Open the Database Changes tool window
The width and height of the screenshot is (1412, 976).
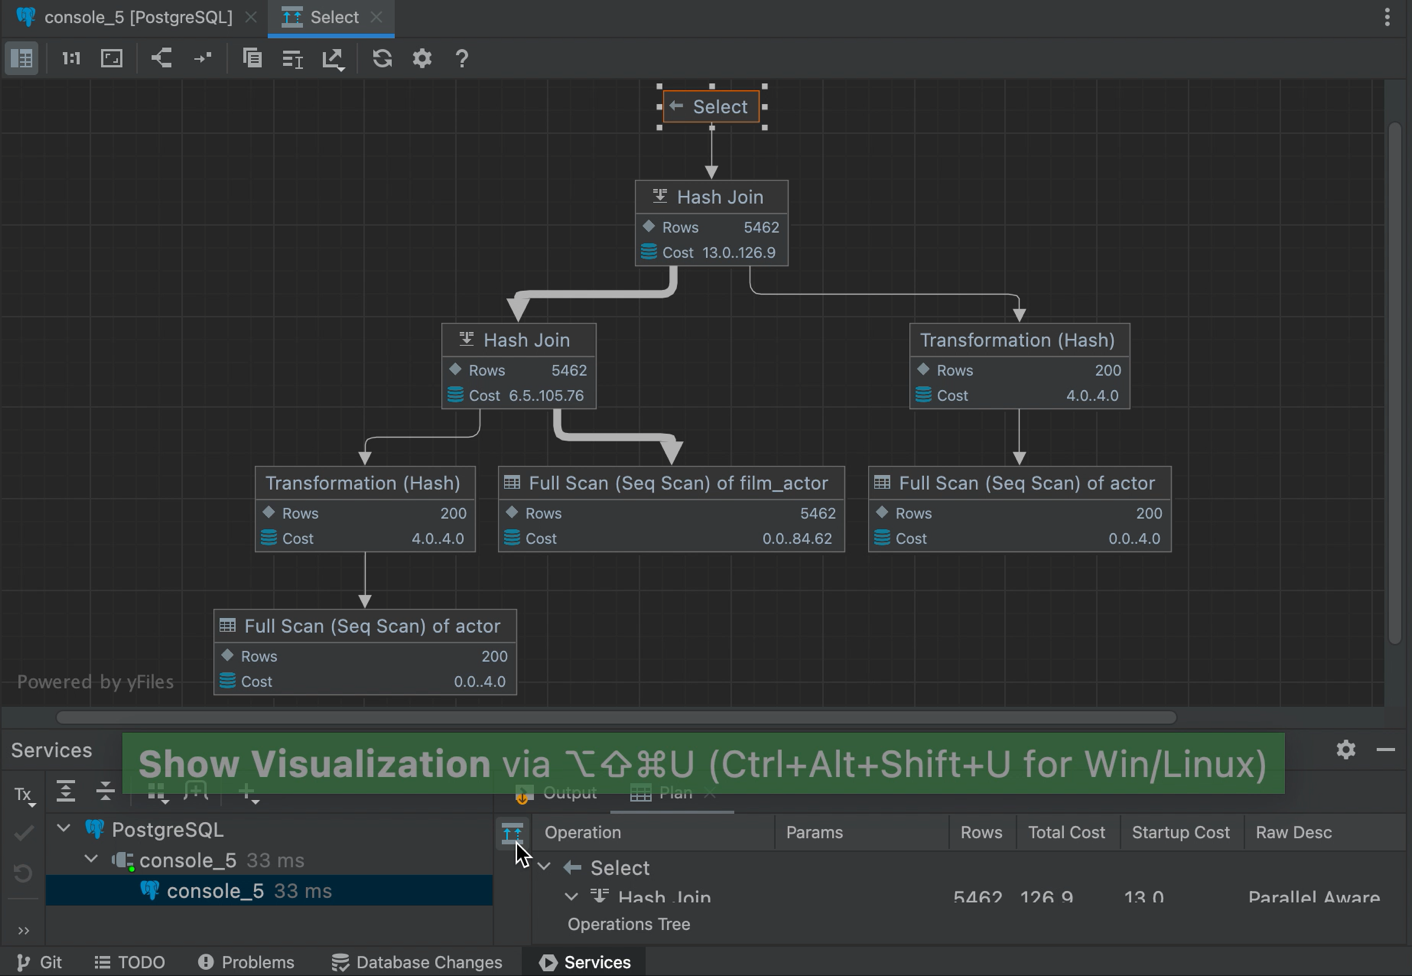point(417,962)
